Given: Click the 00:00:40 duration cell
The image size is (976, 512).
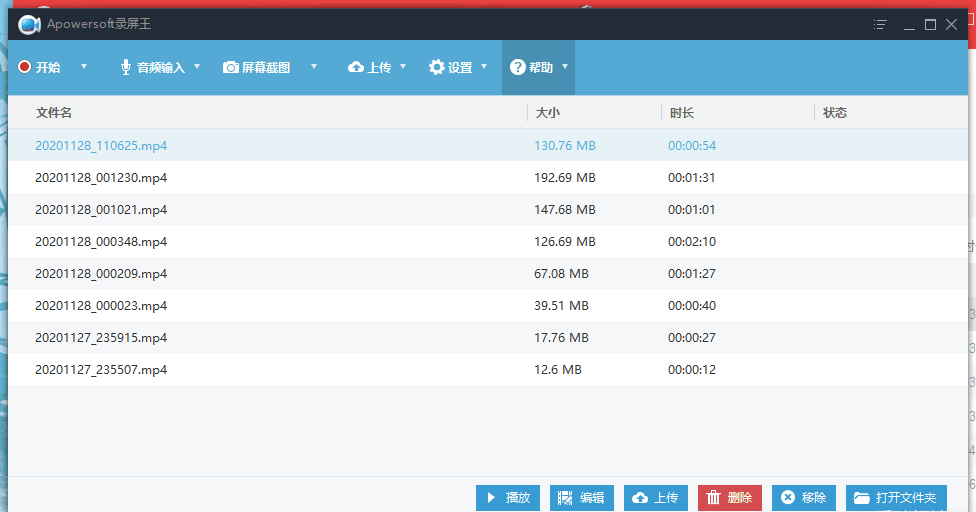Looking at the screenshot, I should tap(692, 305).
